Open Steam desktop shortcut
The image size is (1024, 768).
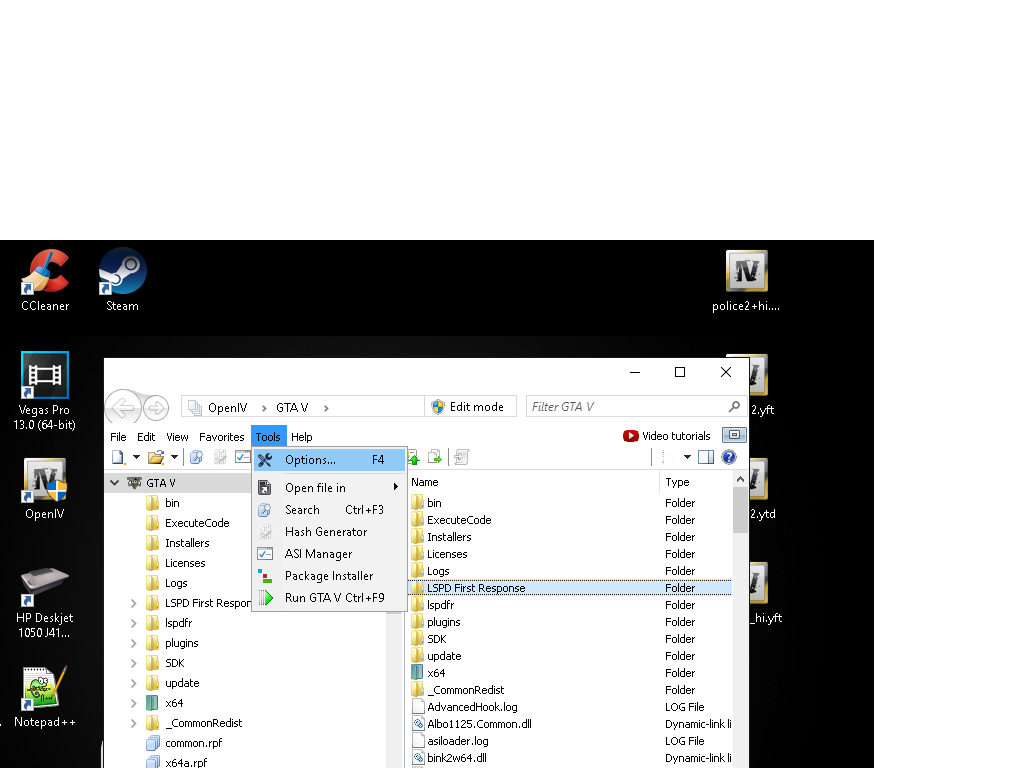tap(122, 280)
